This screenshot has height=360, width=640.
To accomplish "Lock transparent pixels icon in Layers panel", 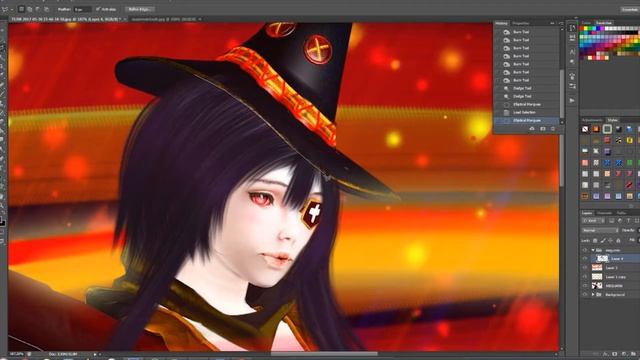I will [x=595, y=241].
